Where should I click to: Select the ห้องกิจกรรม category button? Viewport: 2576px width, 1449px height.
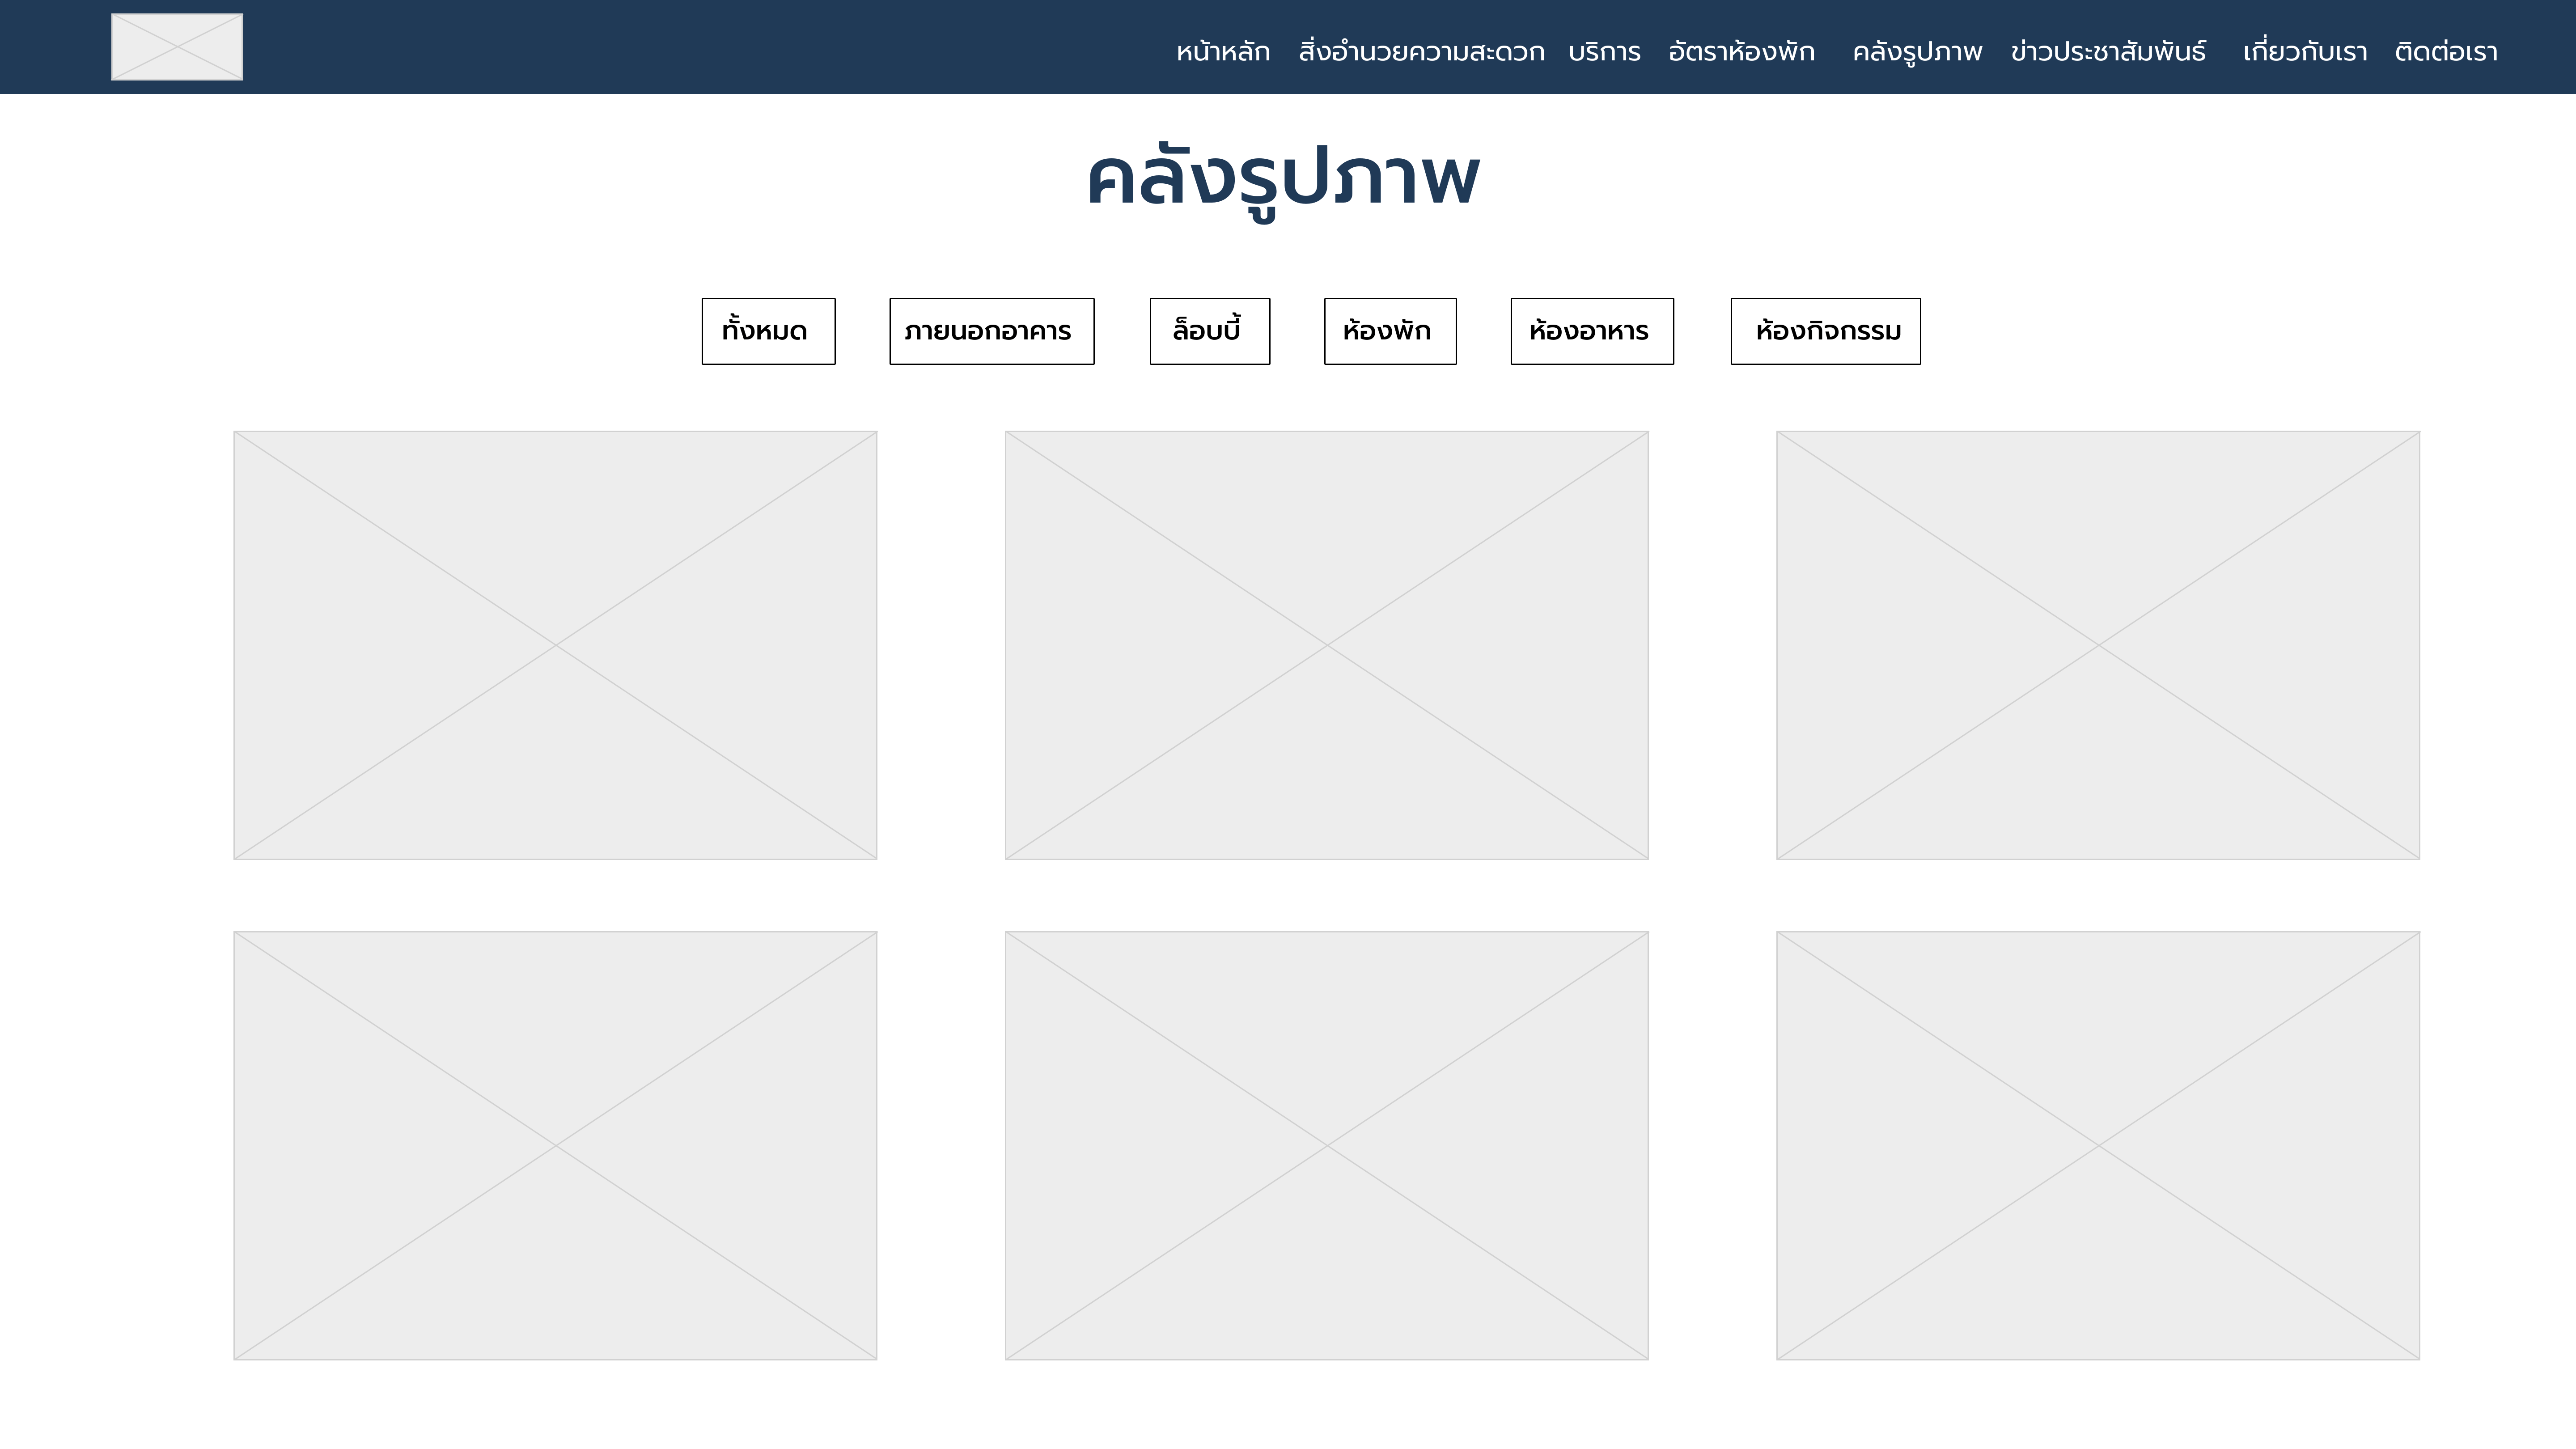(x=1826, y=331)
